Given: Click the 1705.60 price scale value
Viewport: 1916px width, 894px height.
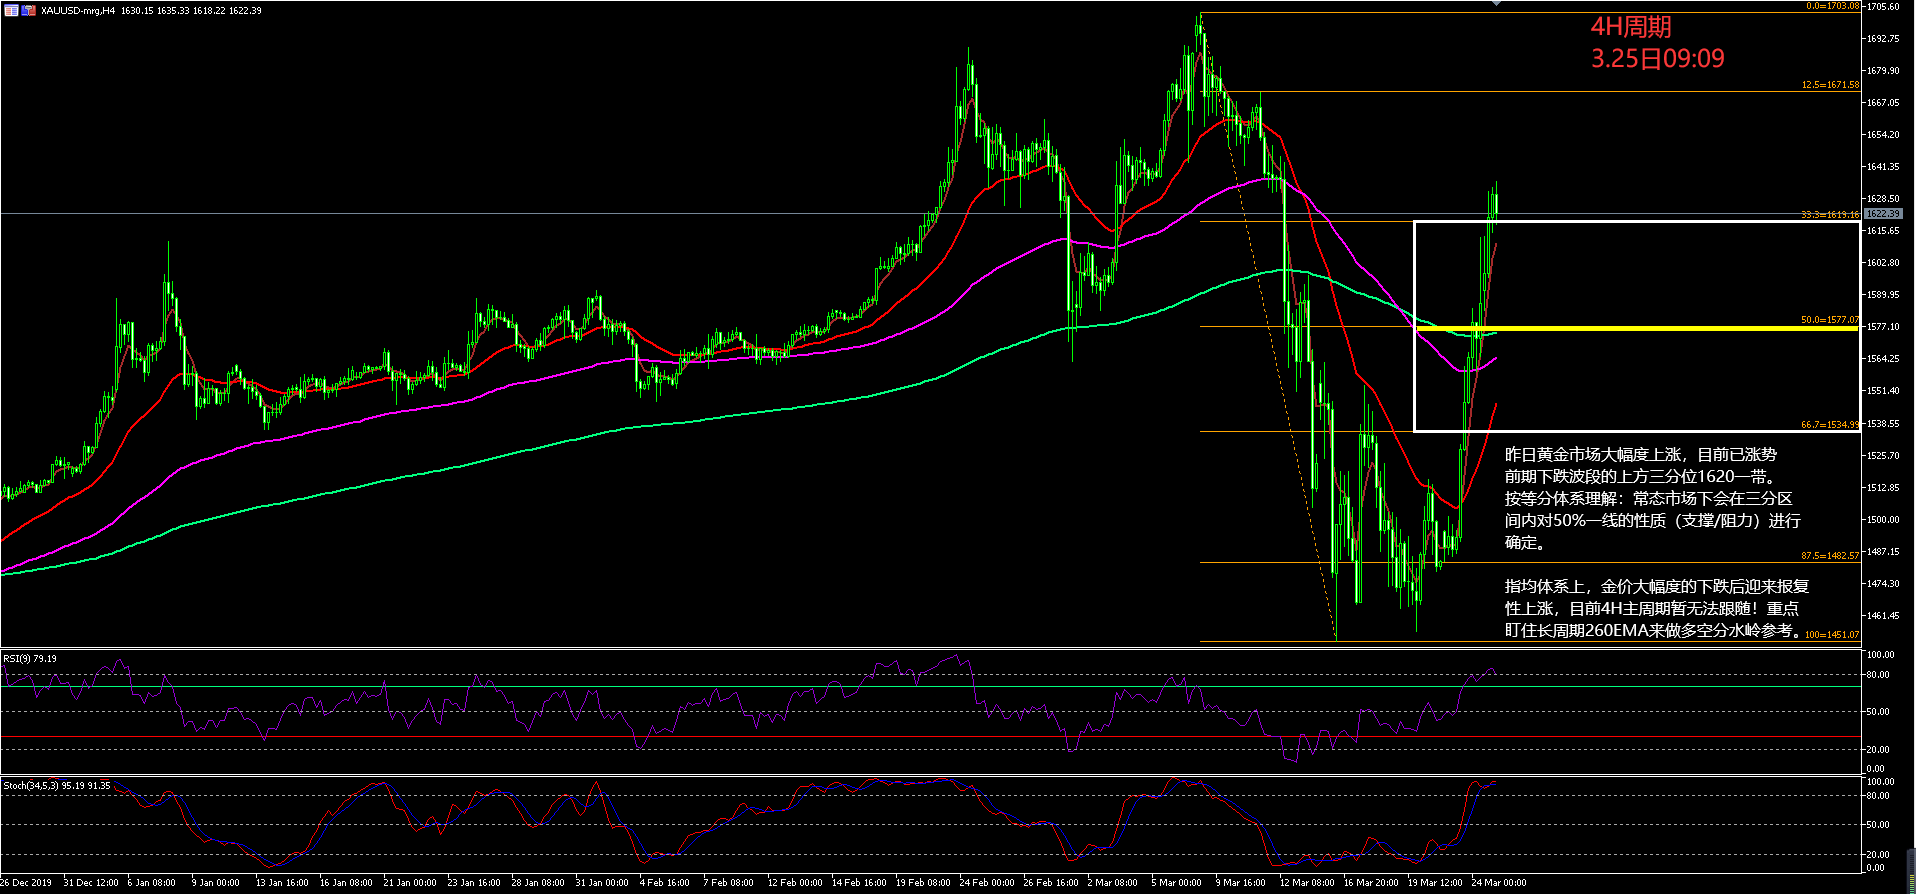Looking at the screenshot, I should pos(1883,7).
